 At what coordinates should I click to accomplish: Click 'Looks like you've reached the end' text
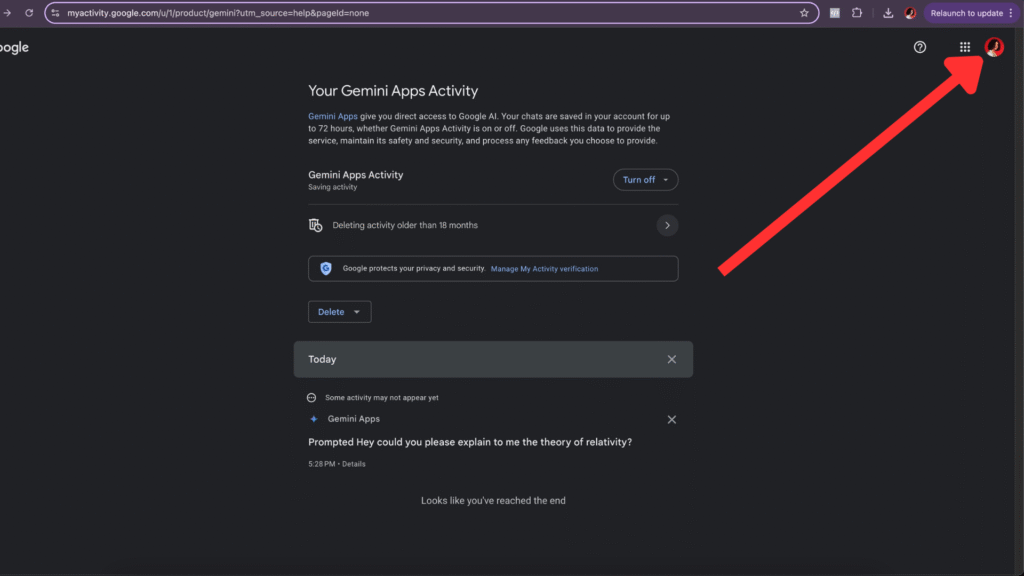[493, 501]
